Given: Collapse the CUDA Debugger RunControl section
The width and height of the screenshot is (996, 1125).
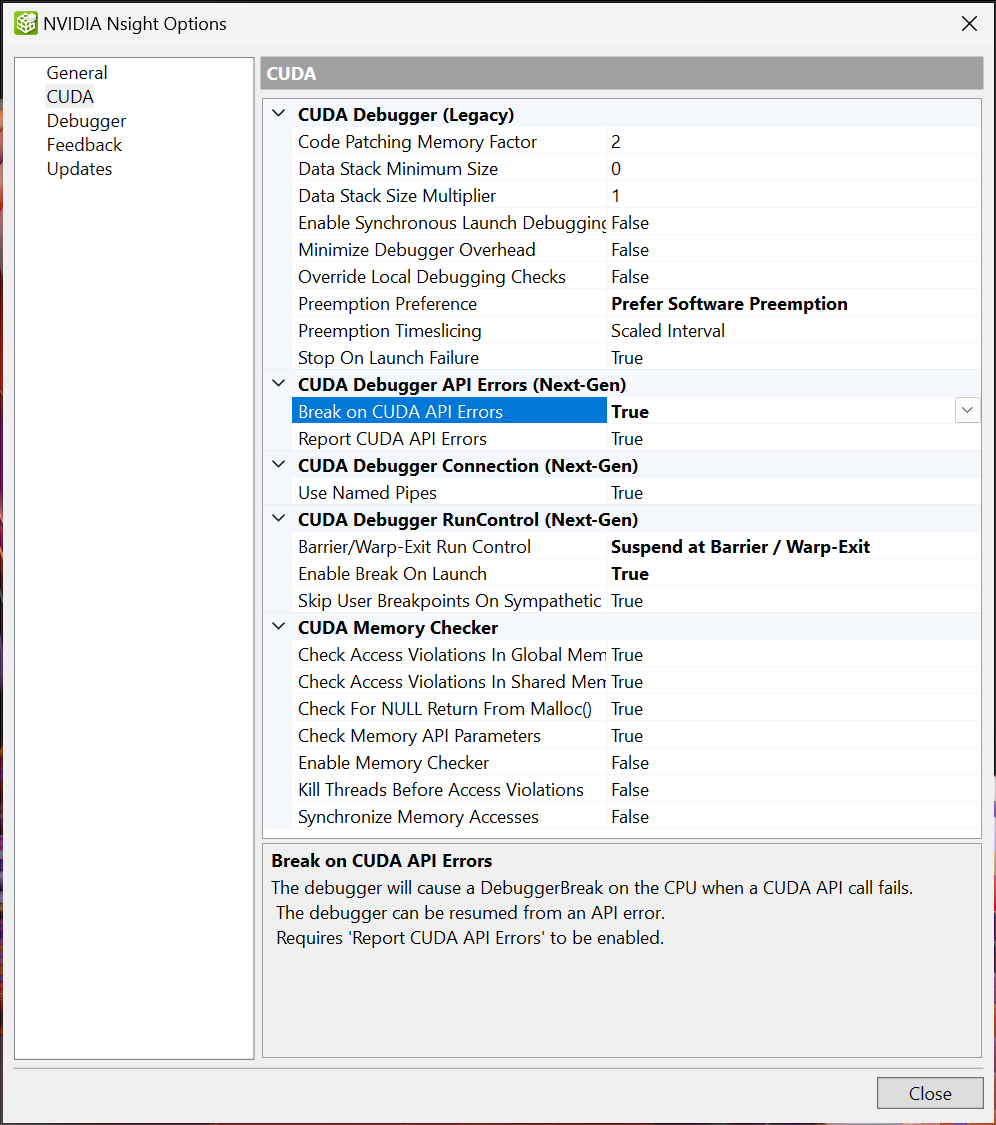Looking at the screenshot, I should click(278, 520).
